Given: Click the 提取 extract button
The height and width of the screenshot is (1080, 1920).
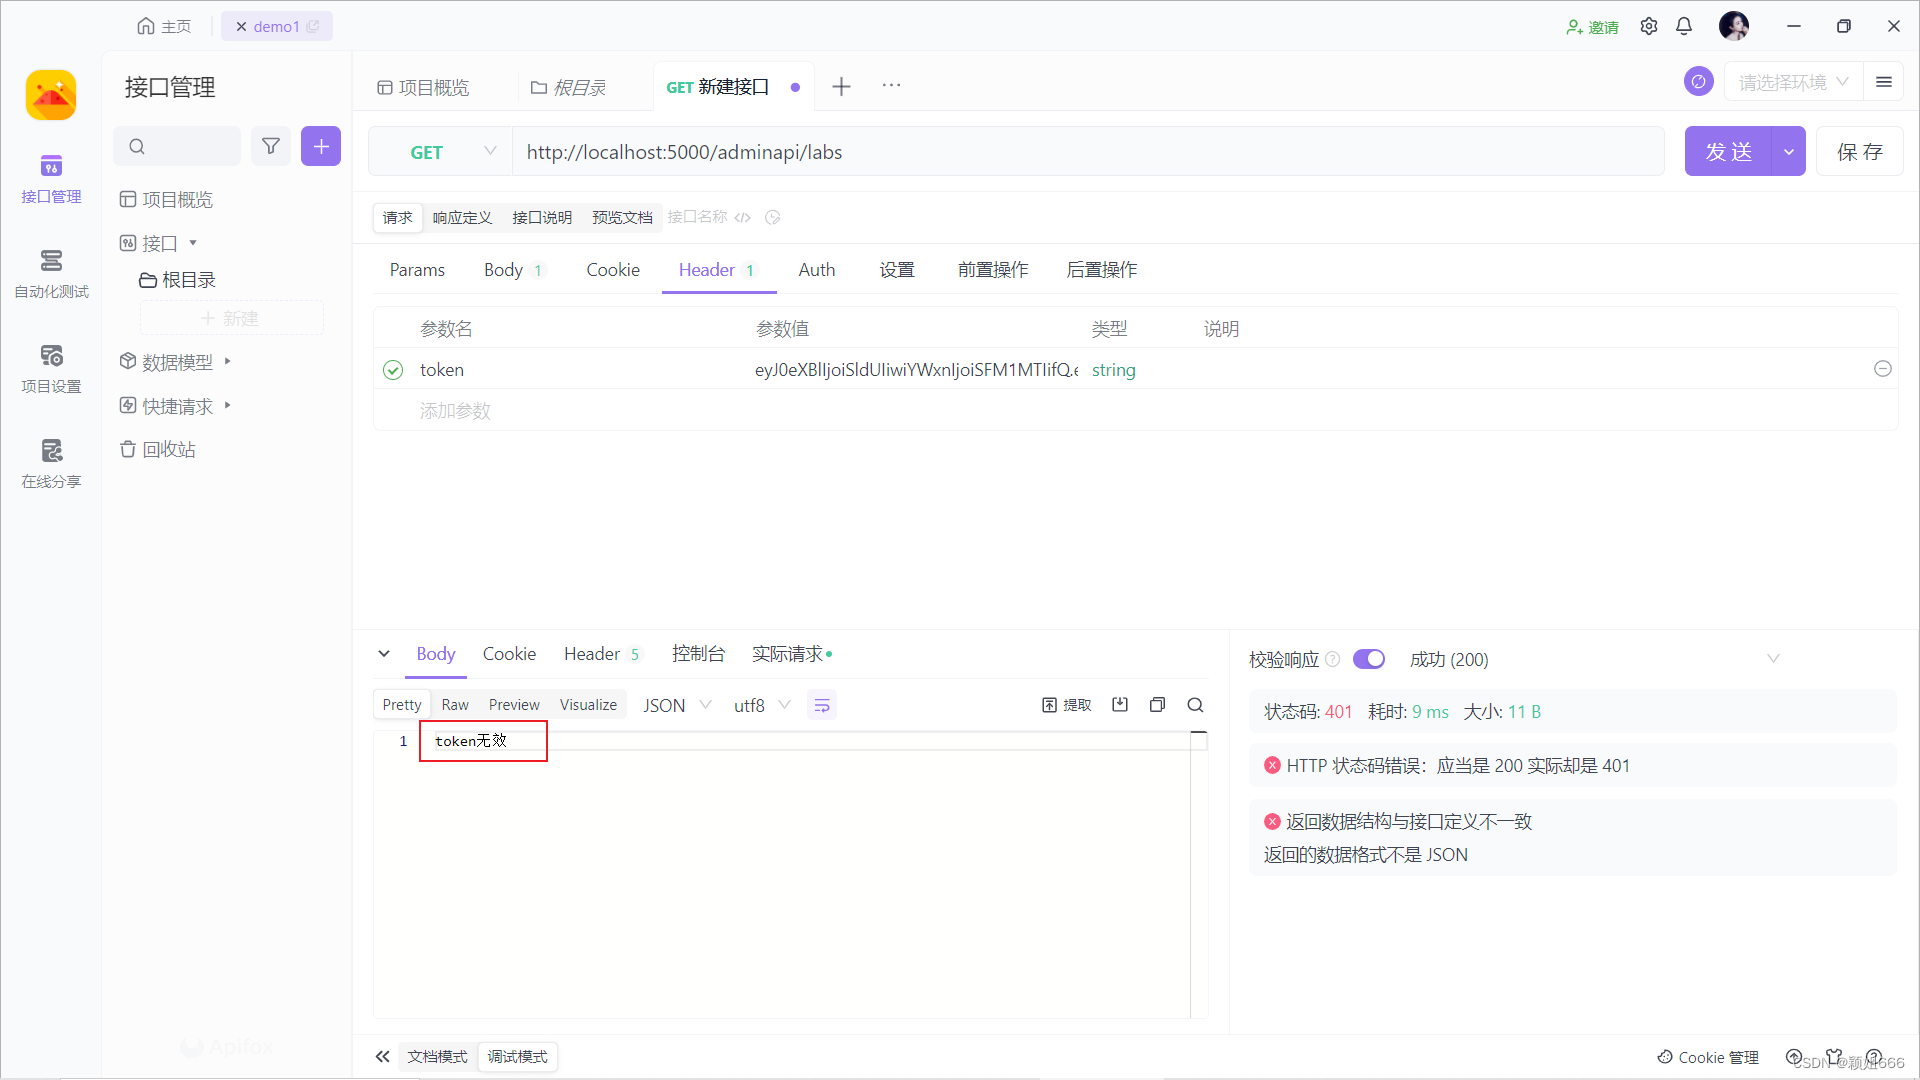Looking at the screenshot, I should [x=1066, y=705].
